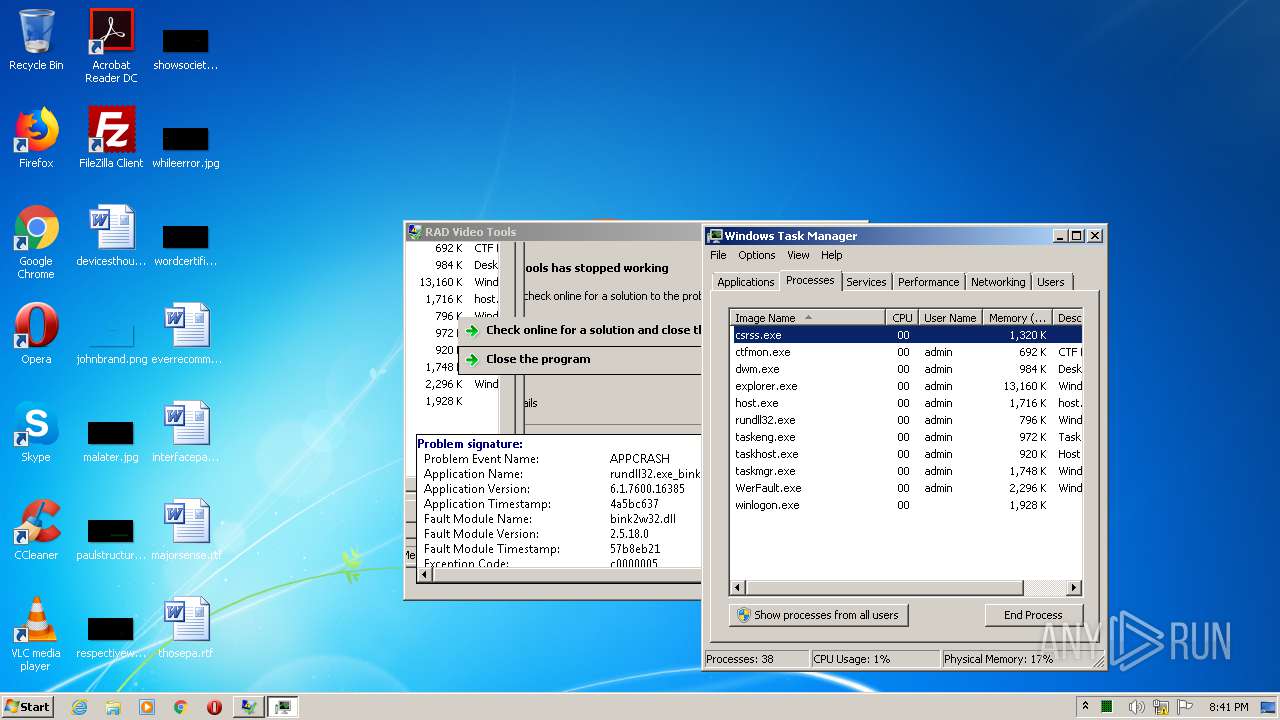This screenshot has height=720, width=1280.
Task: Select the interfacepa Word document icon
Action: (186, 432)
